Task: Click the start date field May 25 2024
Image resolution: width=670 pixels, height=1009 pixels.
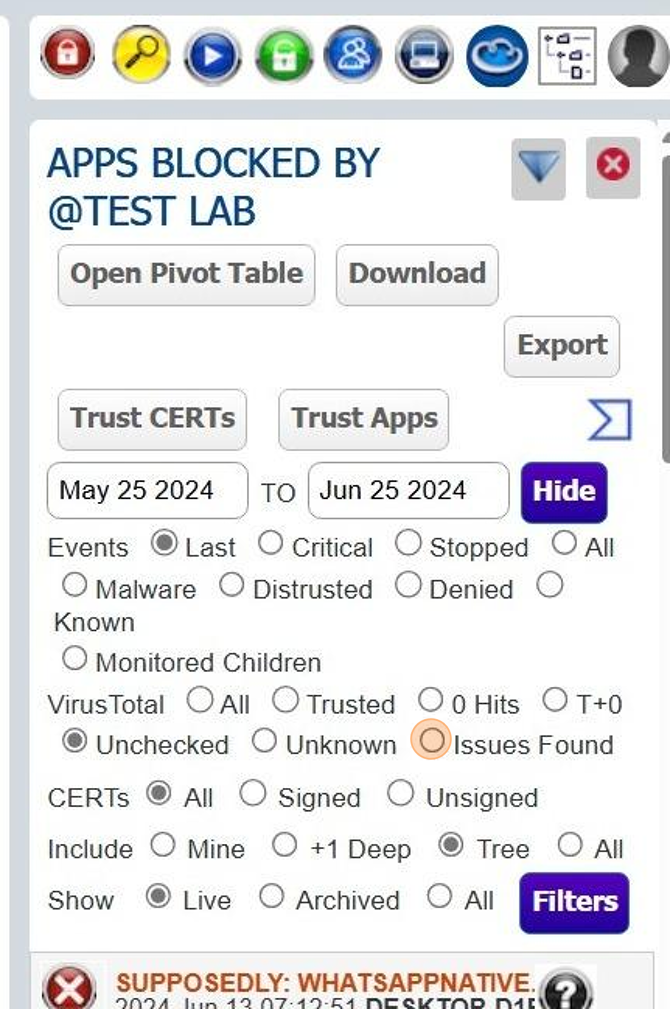Action: pyautogui.click(x=147, y=491)
